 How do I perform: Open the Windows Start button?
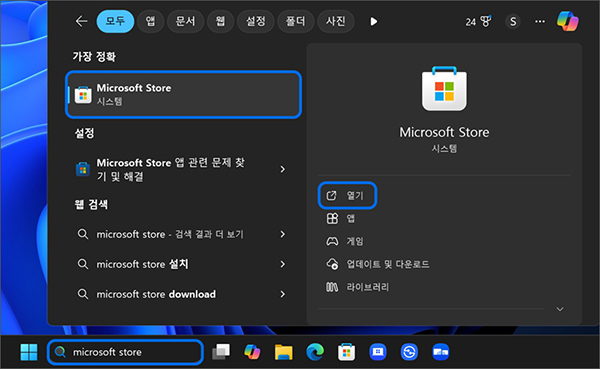pos(29,352)
